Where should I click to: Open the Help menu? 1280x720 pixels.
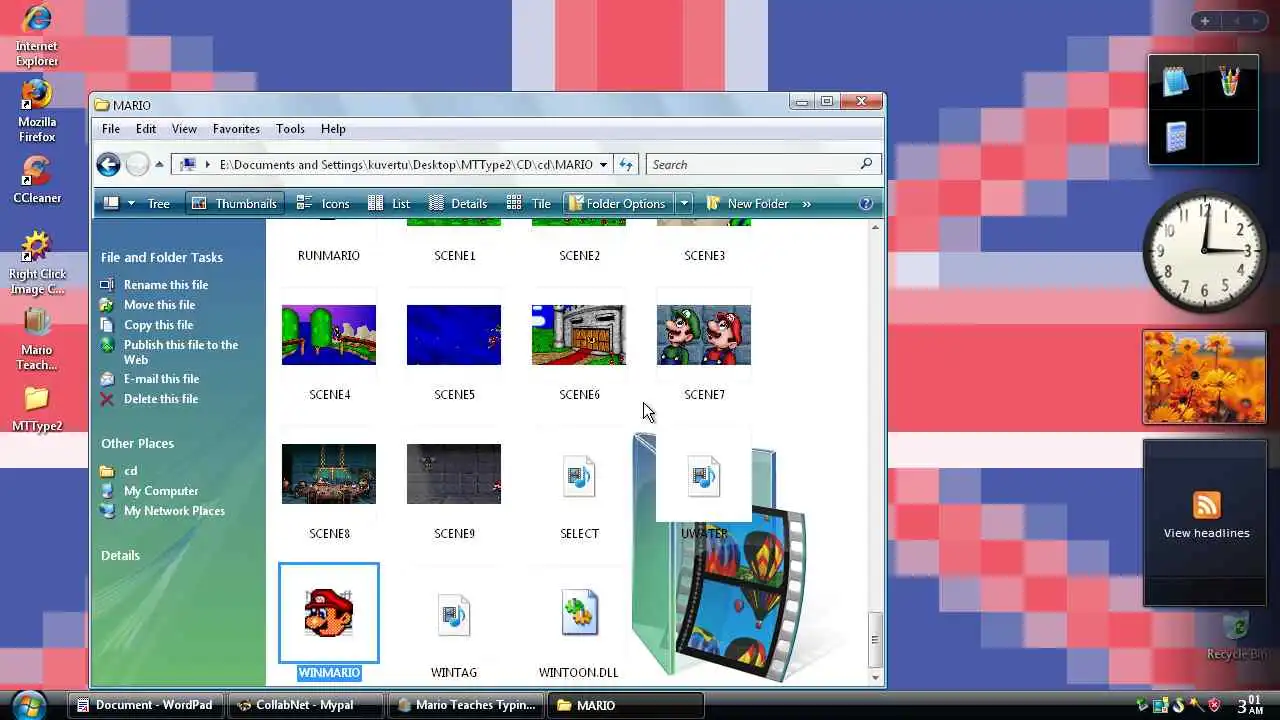click(x=333, y=129)
